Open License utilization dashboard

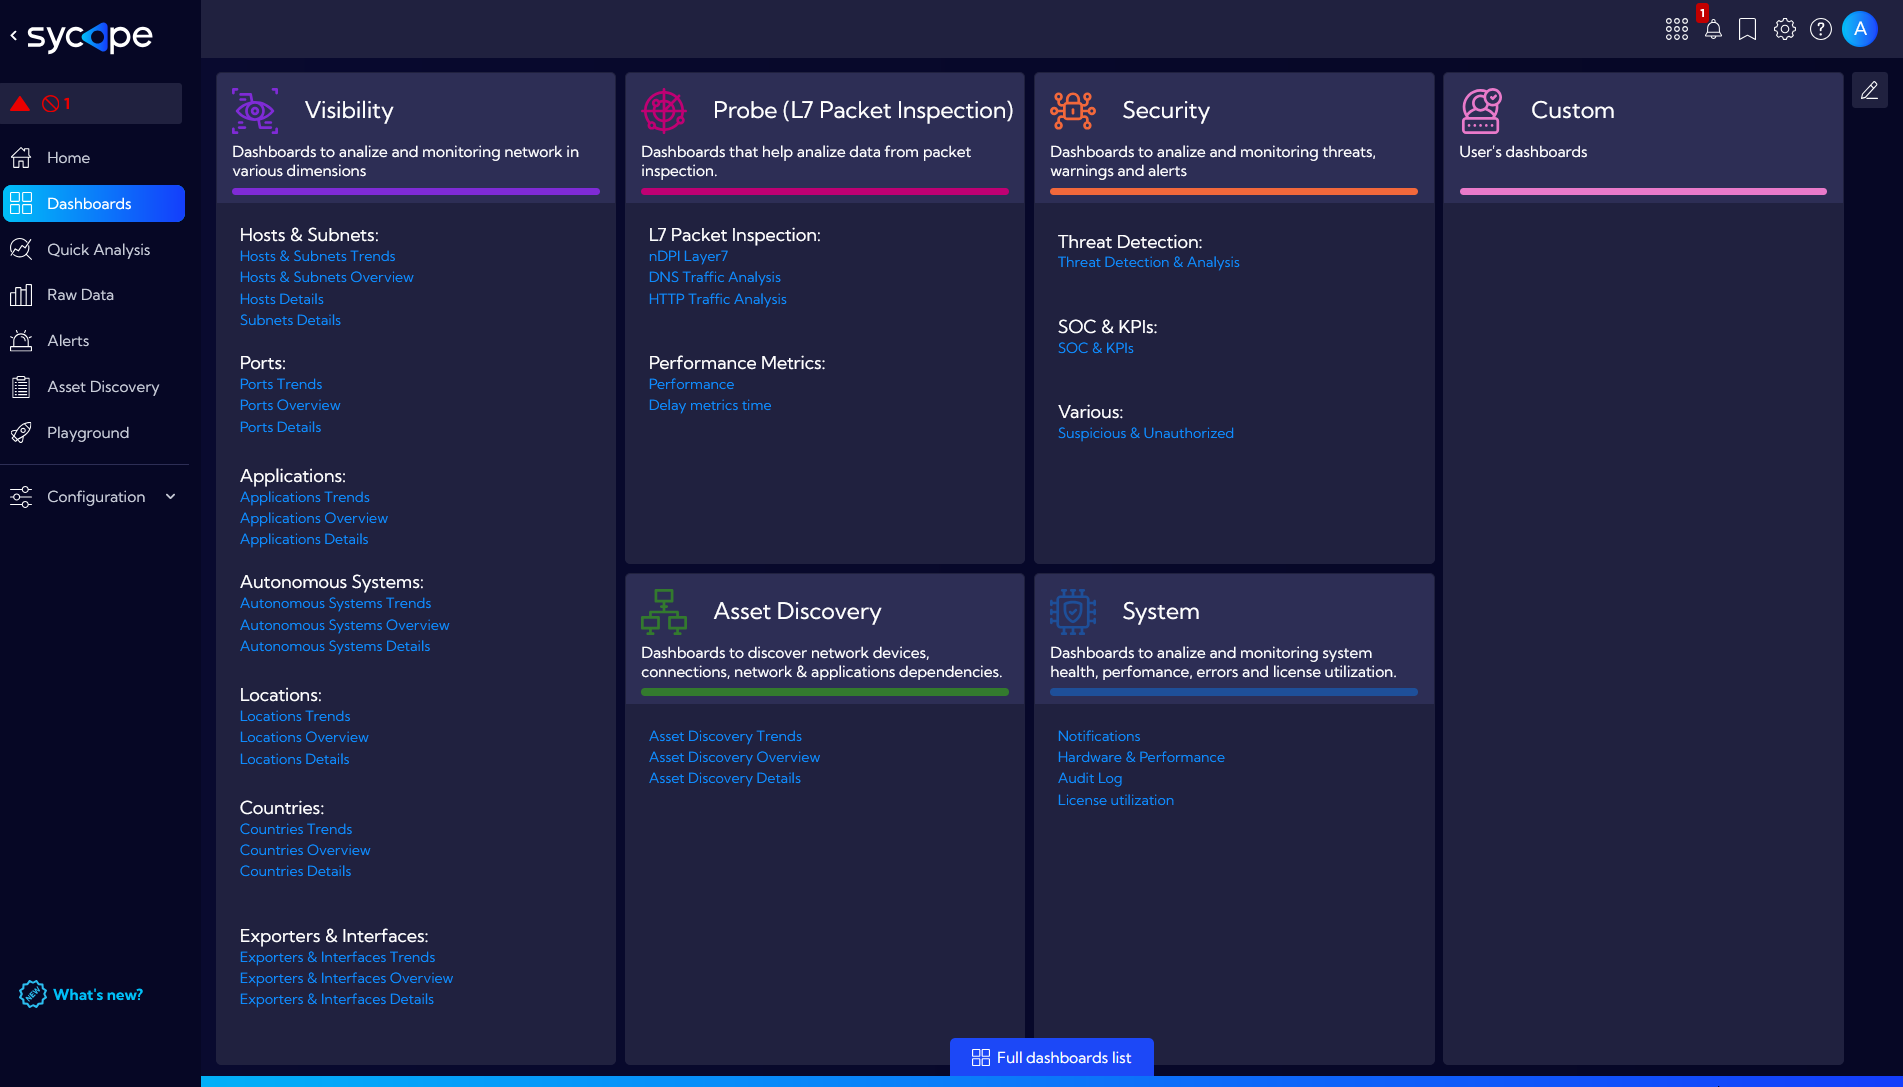tap(1115, 801)
